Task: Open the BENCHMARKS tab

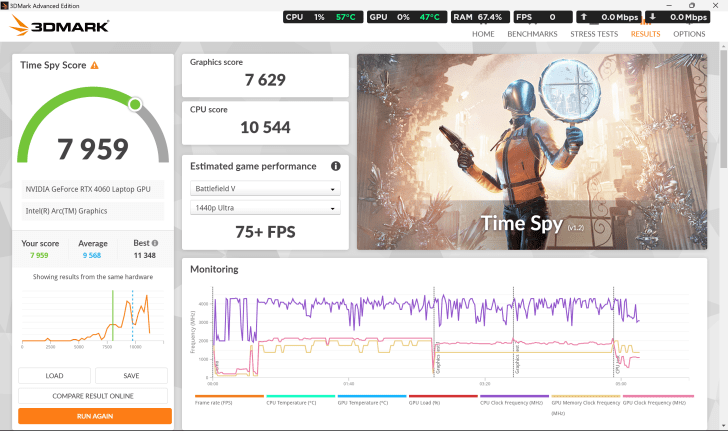Action: [532, 34]
